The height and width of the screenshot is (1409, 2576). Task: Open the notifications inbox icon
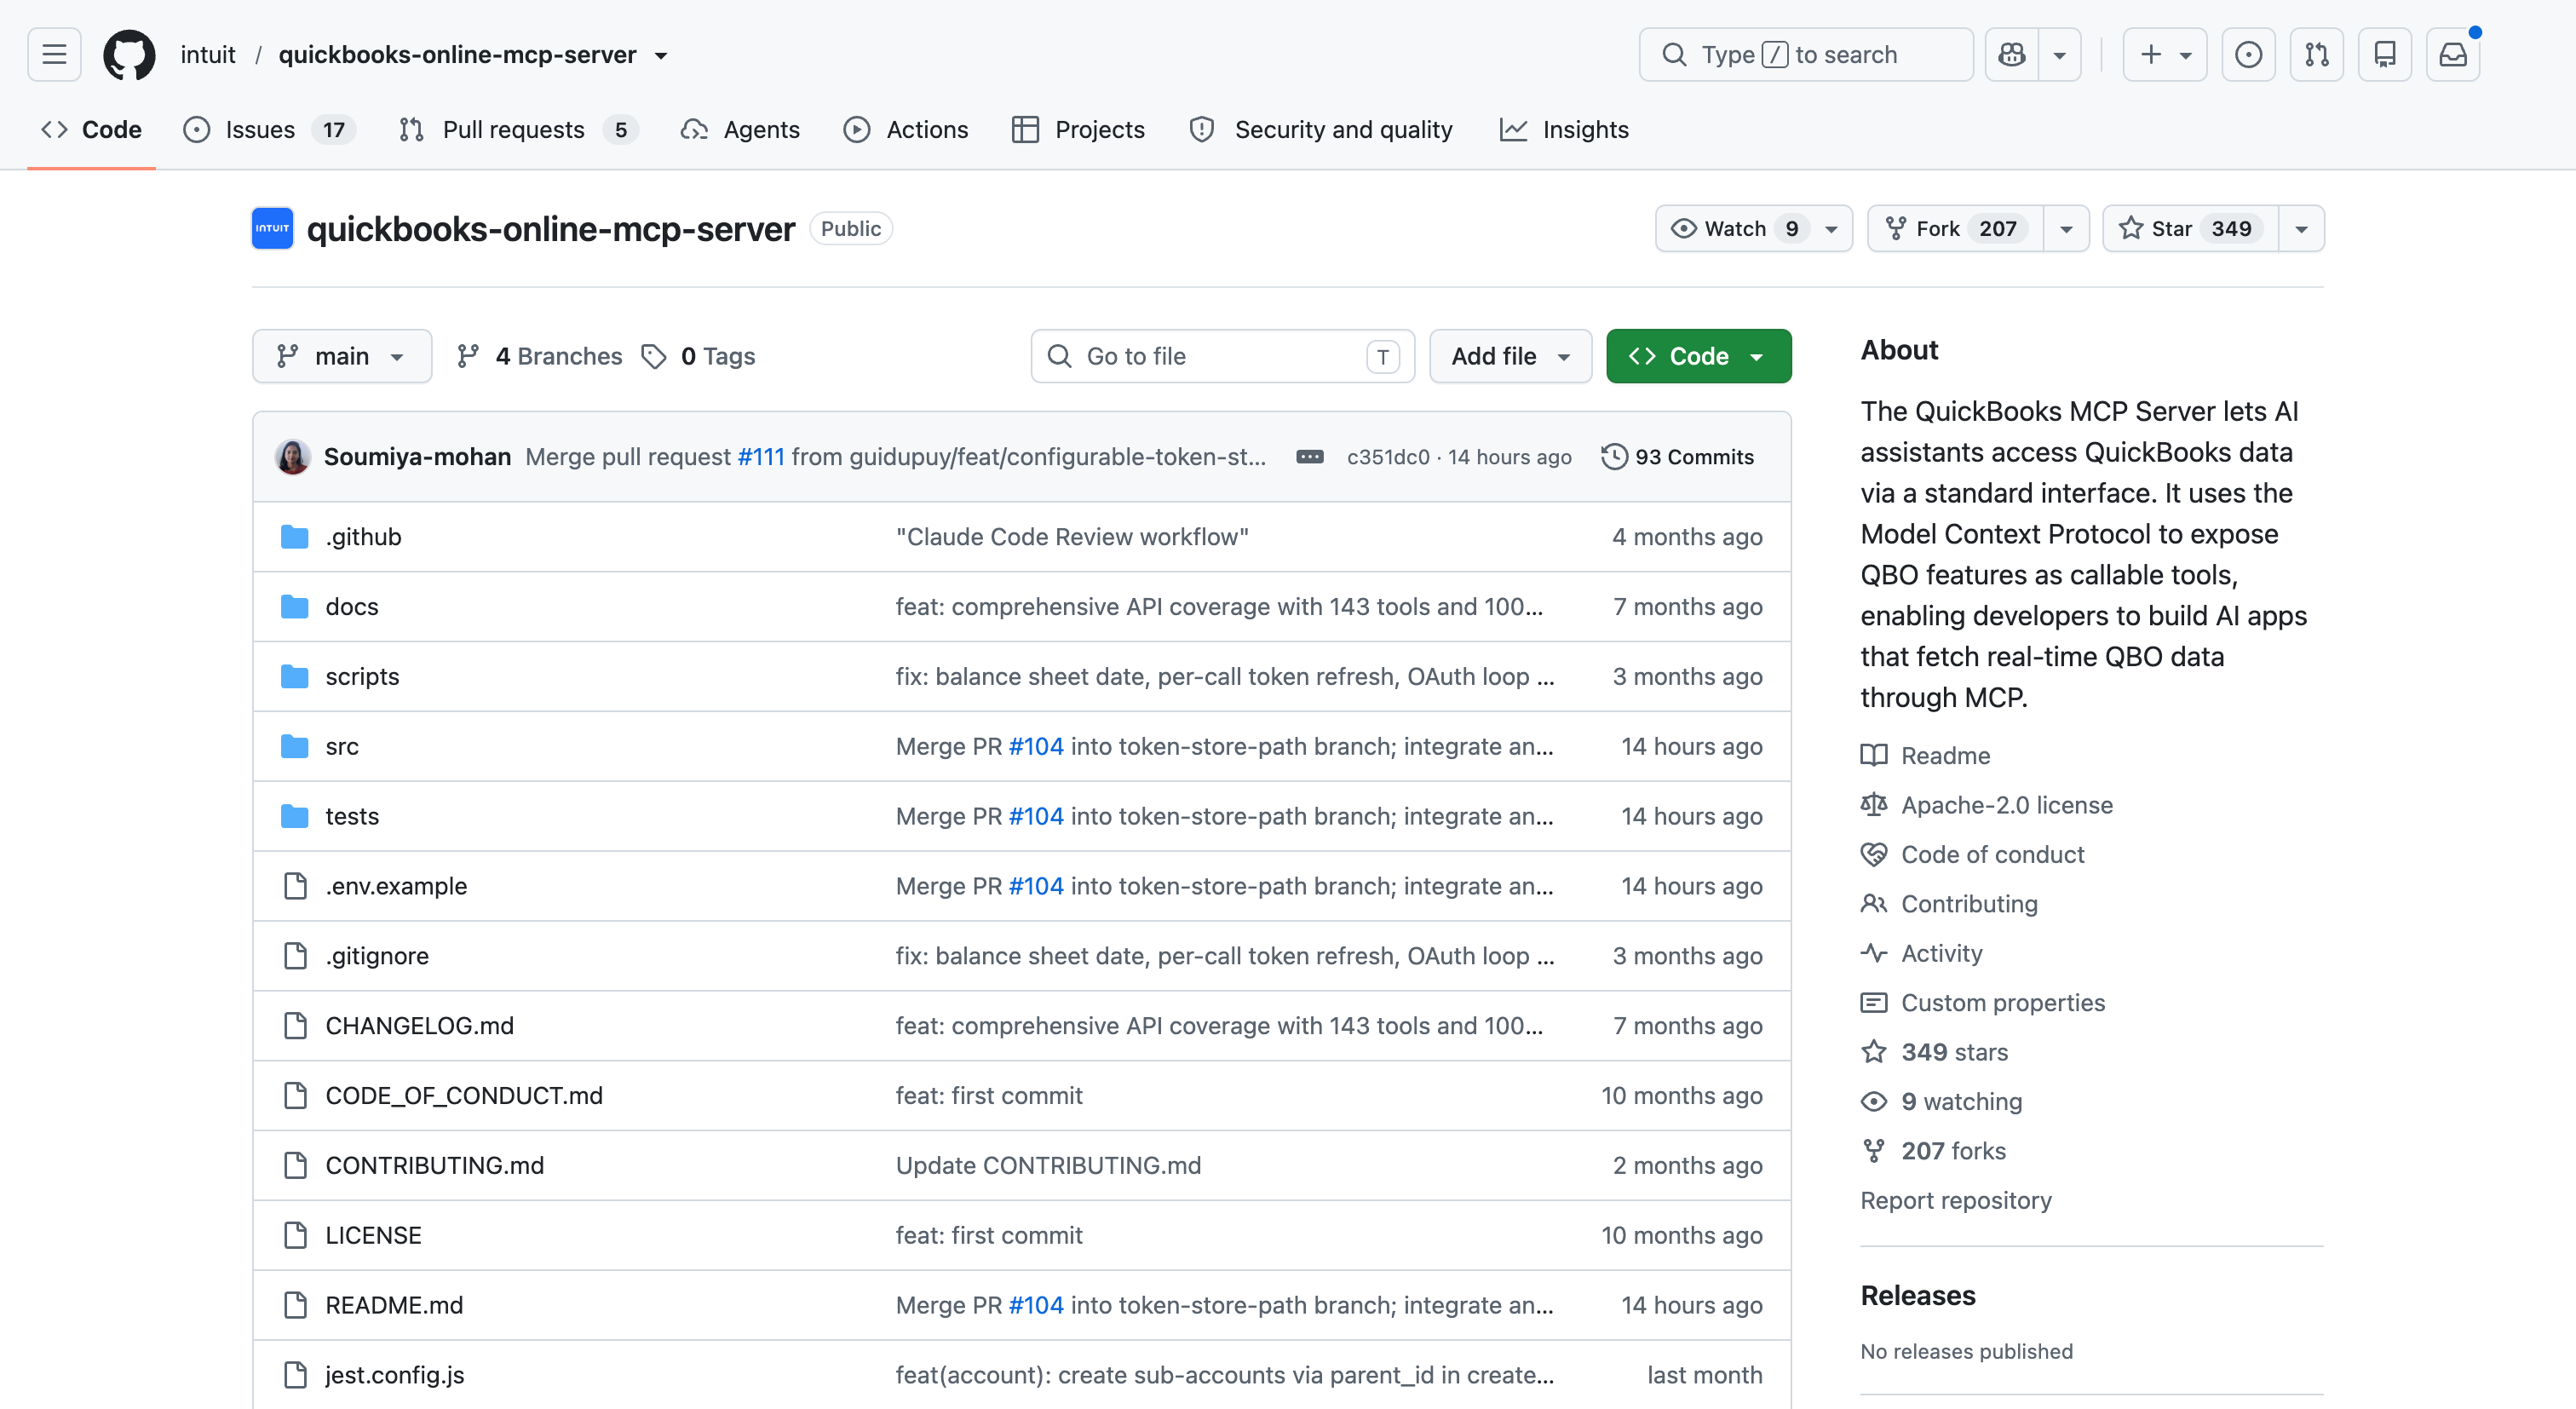2452,54
